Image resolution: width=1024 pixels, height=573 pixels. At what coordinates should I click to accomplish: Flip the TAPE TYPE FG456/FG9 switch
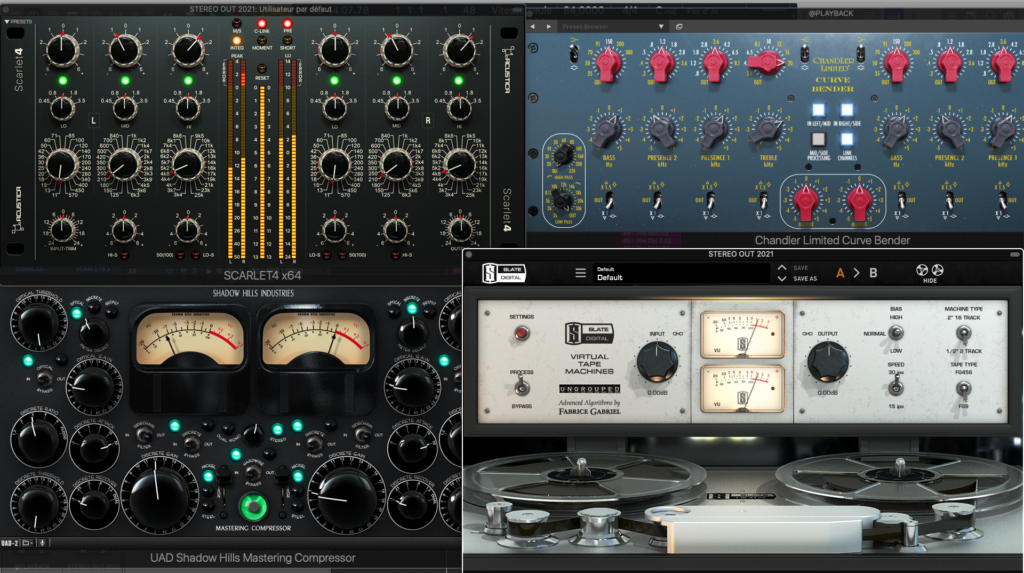tap(963, 389)
